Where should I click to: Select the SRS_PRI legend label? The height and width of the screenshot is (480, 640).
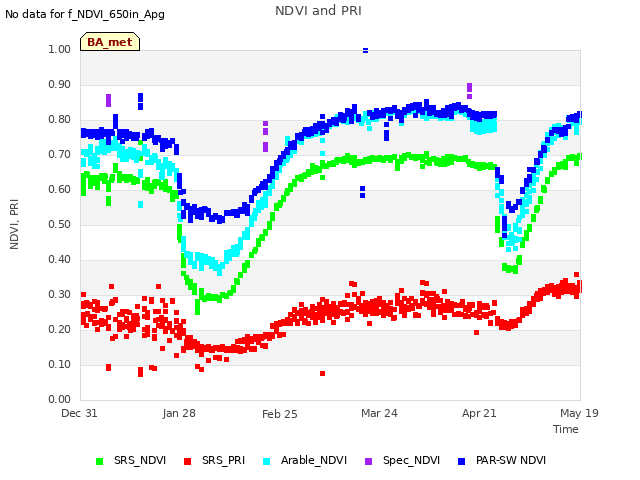click(x=223, y=460)
